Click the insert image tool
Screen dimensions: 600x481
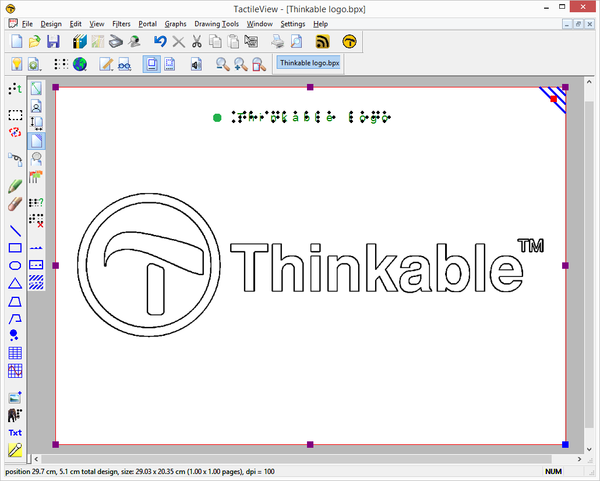pos(15,397)
